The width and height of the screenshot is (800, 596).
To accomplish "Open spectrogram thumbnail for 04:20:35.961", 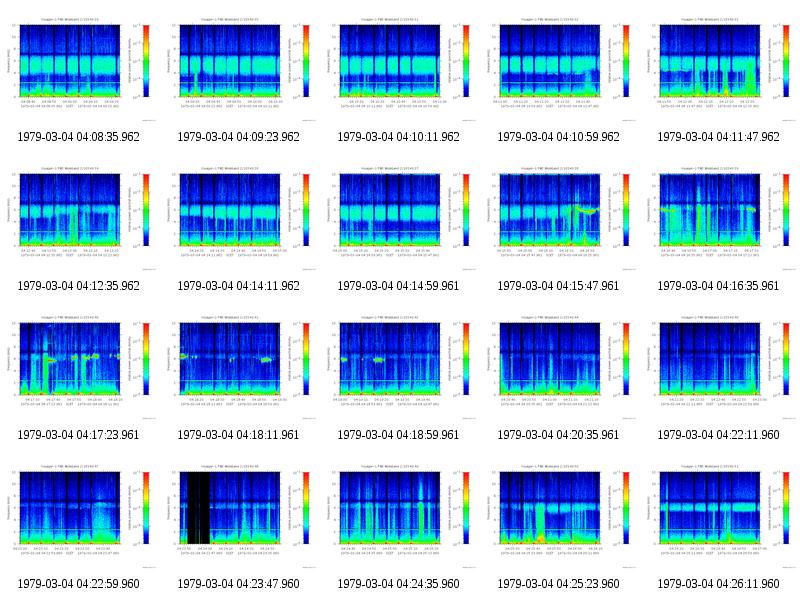I will (560, 367).
